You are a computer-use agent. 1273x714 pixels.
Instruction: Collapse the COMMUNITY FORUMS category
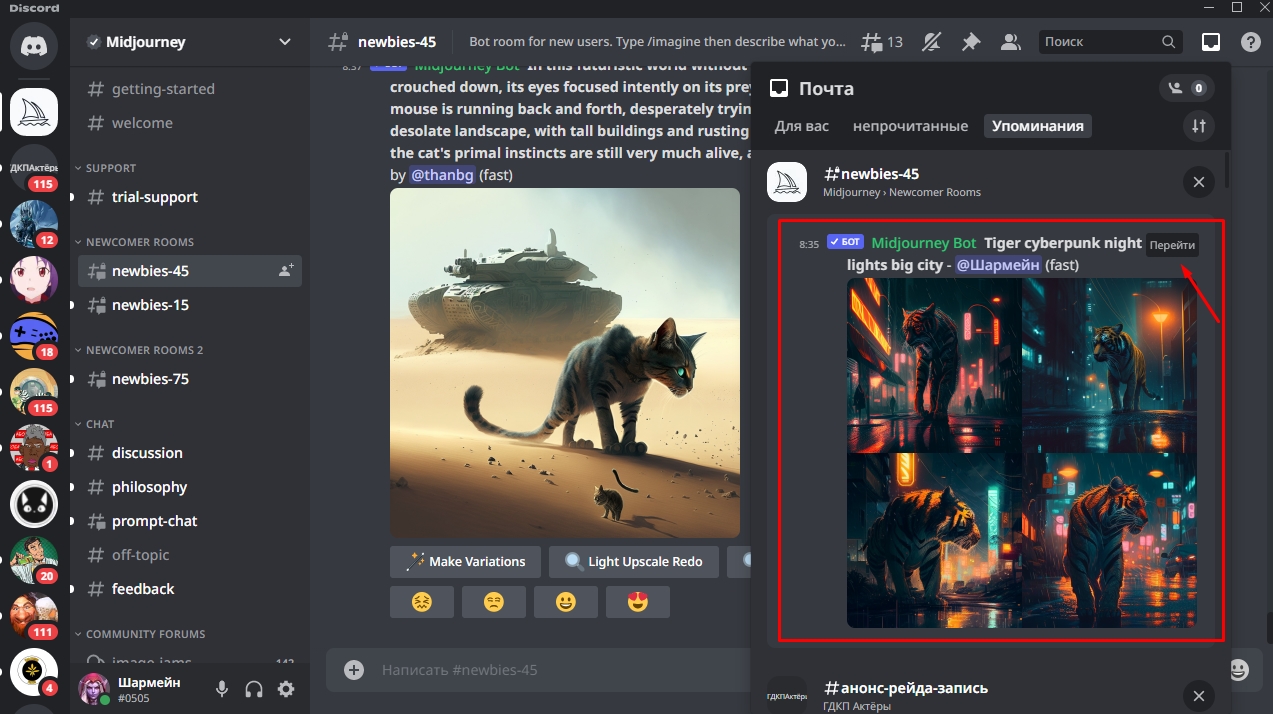(146, 634)
